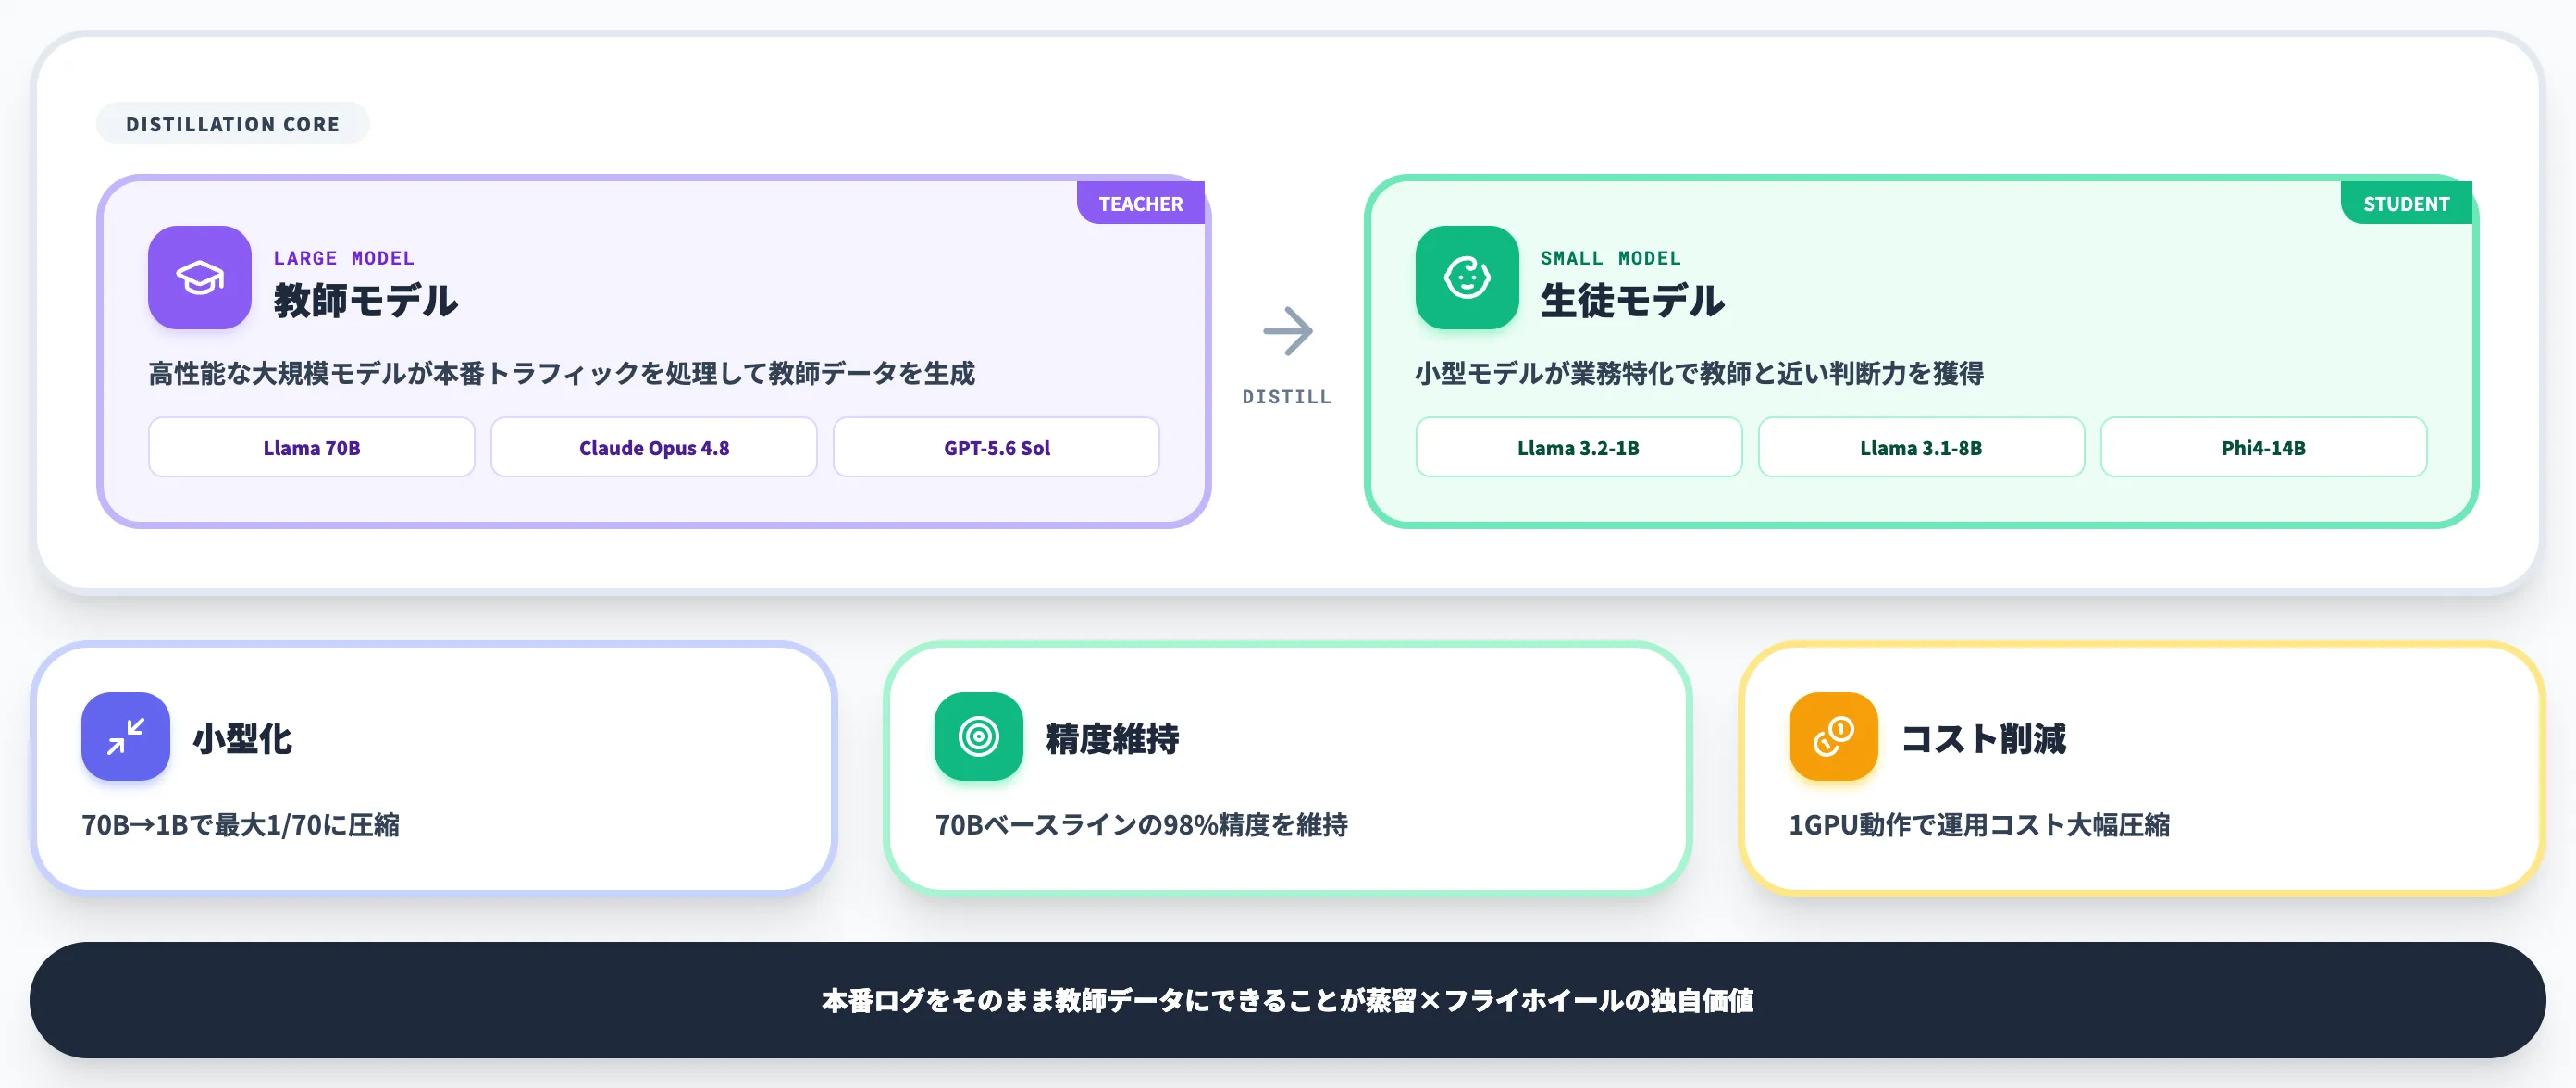Click the green baby face student icon
The height and width of the screenshot is (1088, 2576).
coord(1467,278)
